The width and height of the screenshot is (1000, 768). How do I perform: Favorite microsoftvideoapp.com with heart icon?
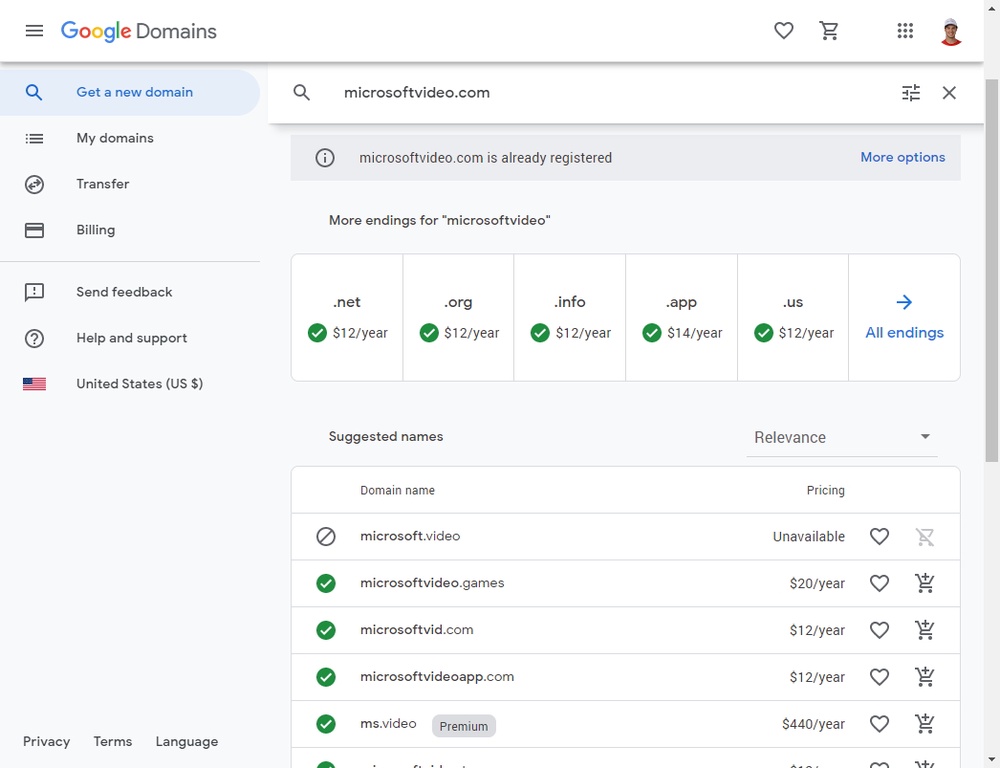[879, 677]
